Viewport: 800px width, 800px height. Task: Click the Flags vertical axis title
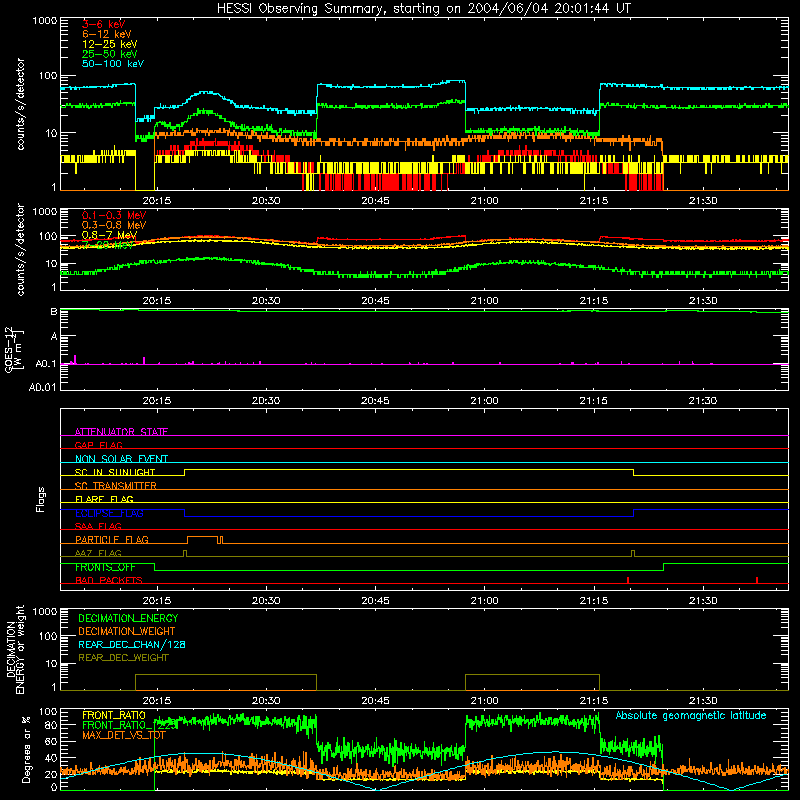pos(40,500)
